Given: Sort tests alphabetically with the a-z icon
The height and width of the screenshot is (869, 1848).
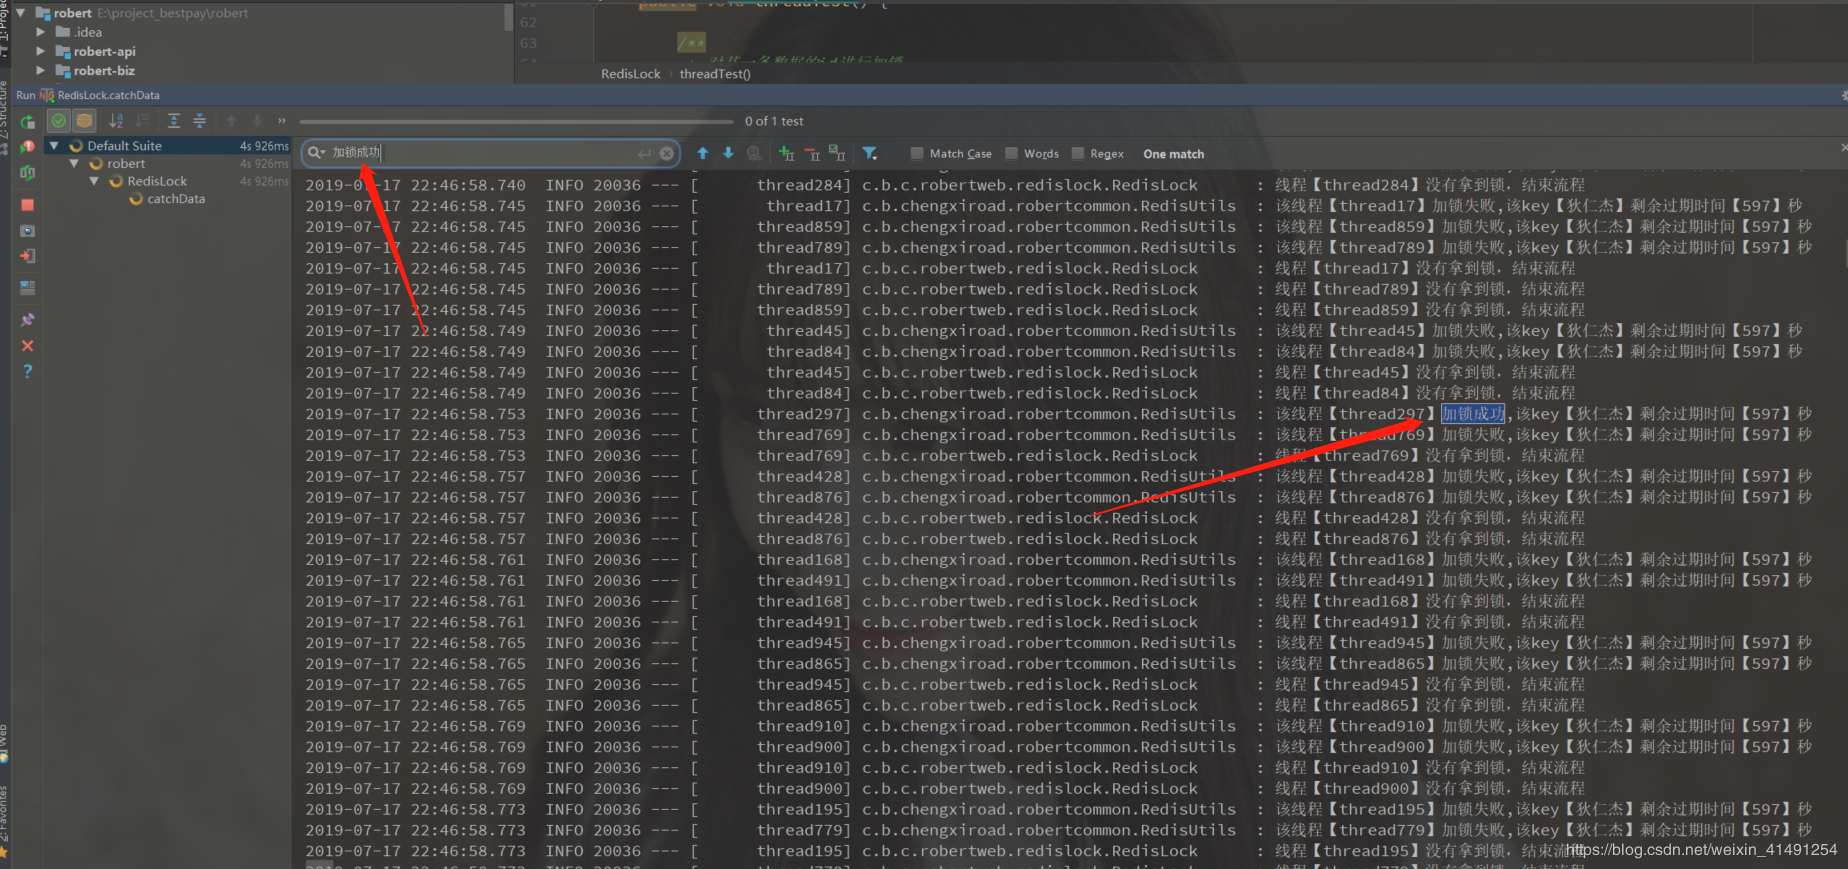Looking at the screenshot, I should pos(116,121).
